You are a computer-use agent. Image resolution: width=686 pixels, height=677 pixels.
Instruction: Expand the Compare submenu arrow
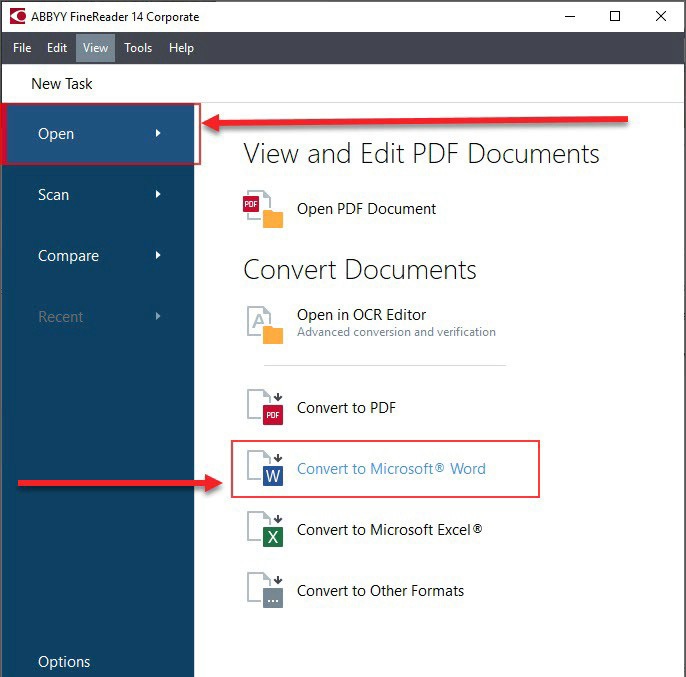(158, 255)
